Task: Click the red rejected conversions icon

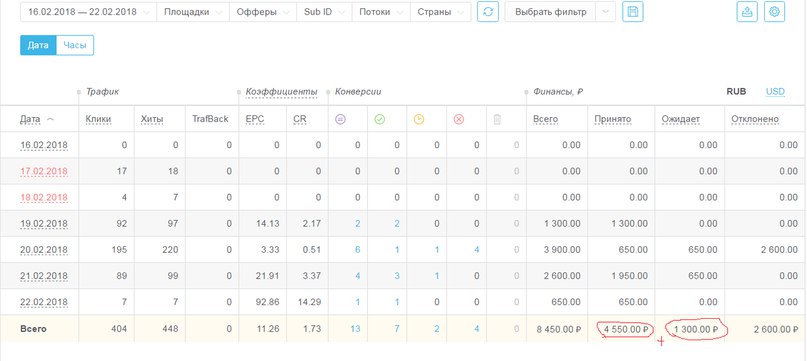Action: (x=459, y=119)
